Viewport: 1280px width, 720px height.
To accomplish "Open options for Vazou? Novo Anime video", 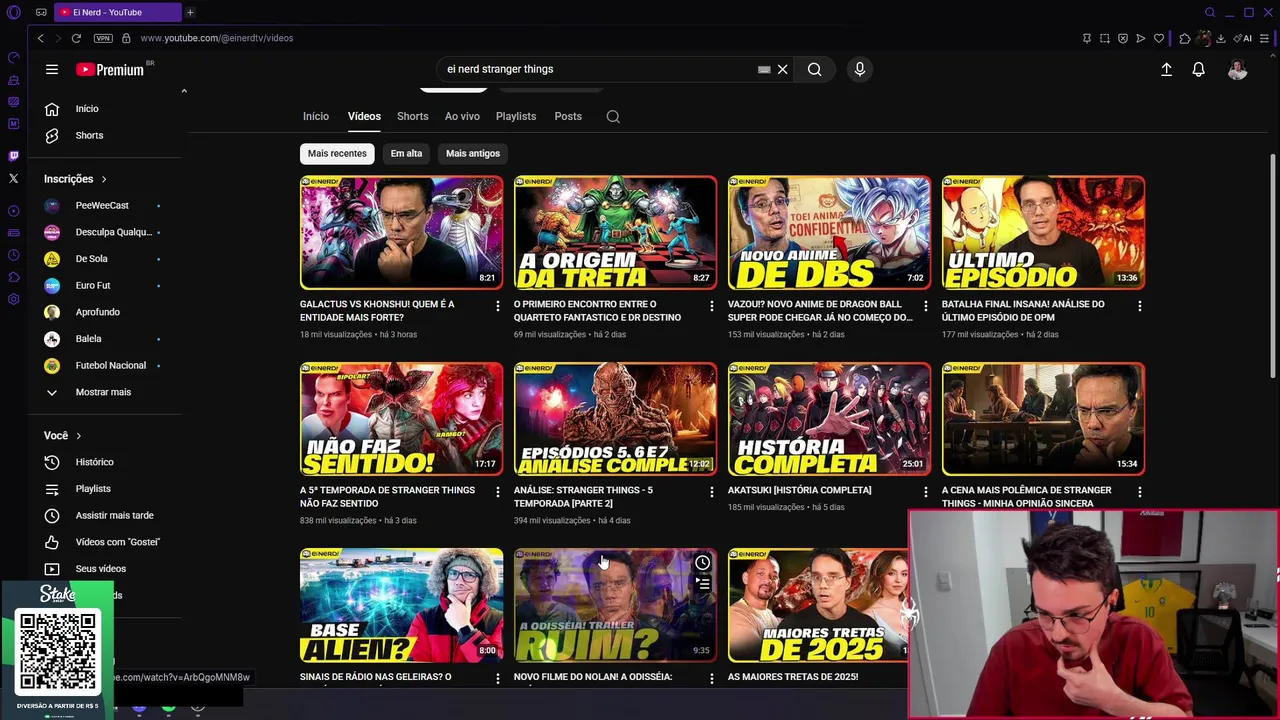I will 926,306.
